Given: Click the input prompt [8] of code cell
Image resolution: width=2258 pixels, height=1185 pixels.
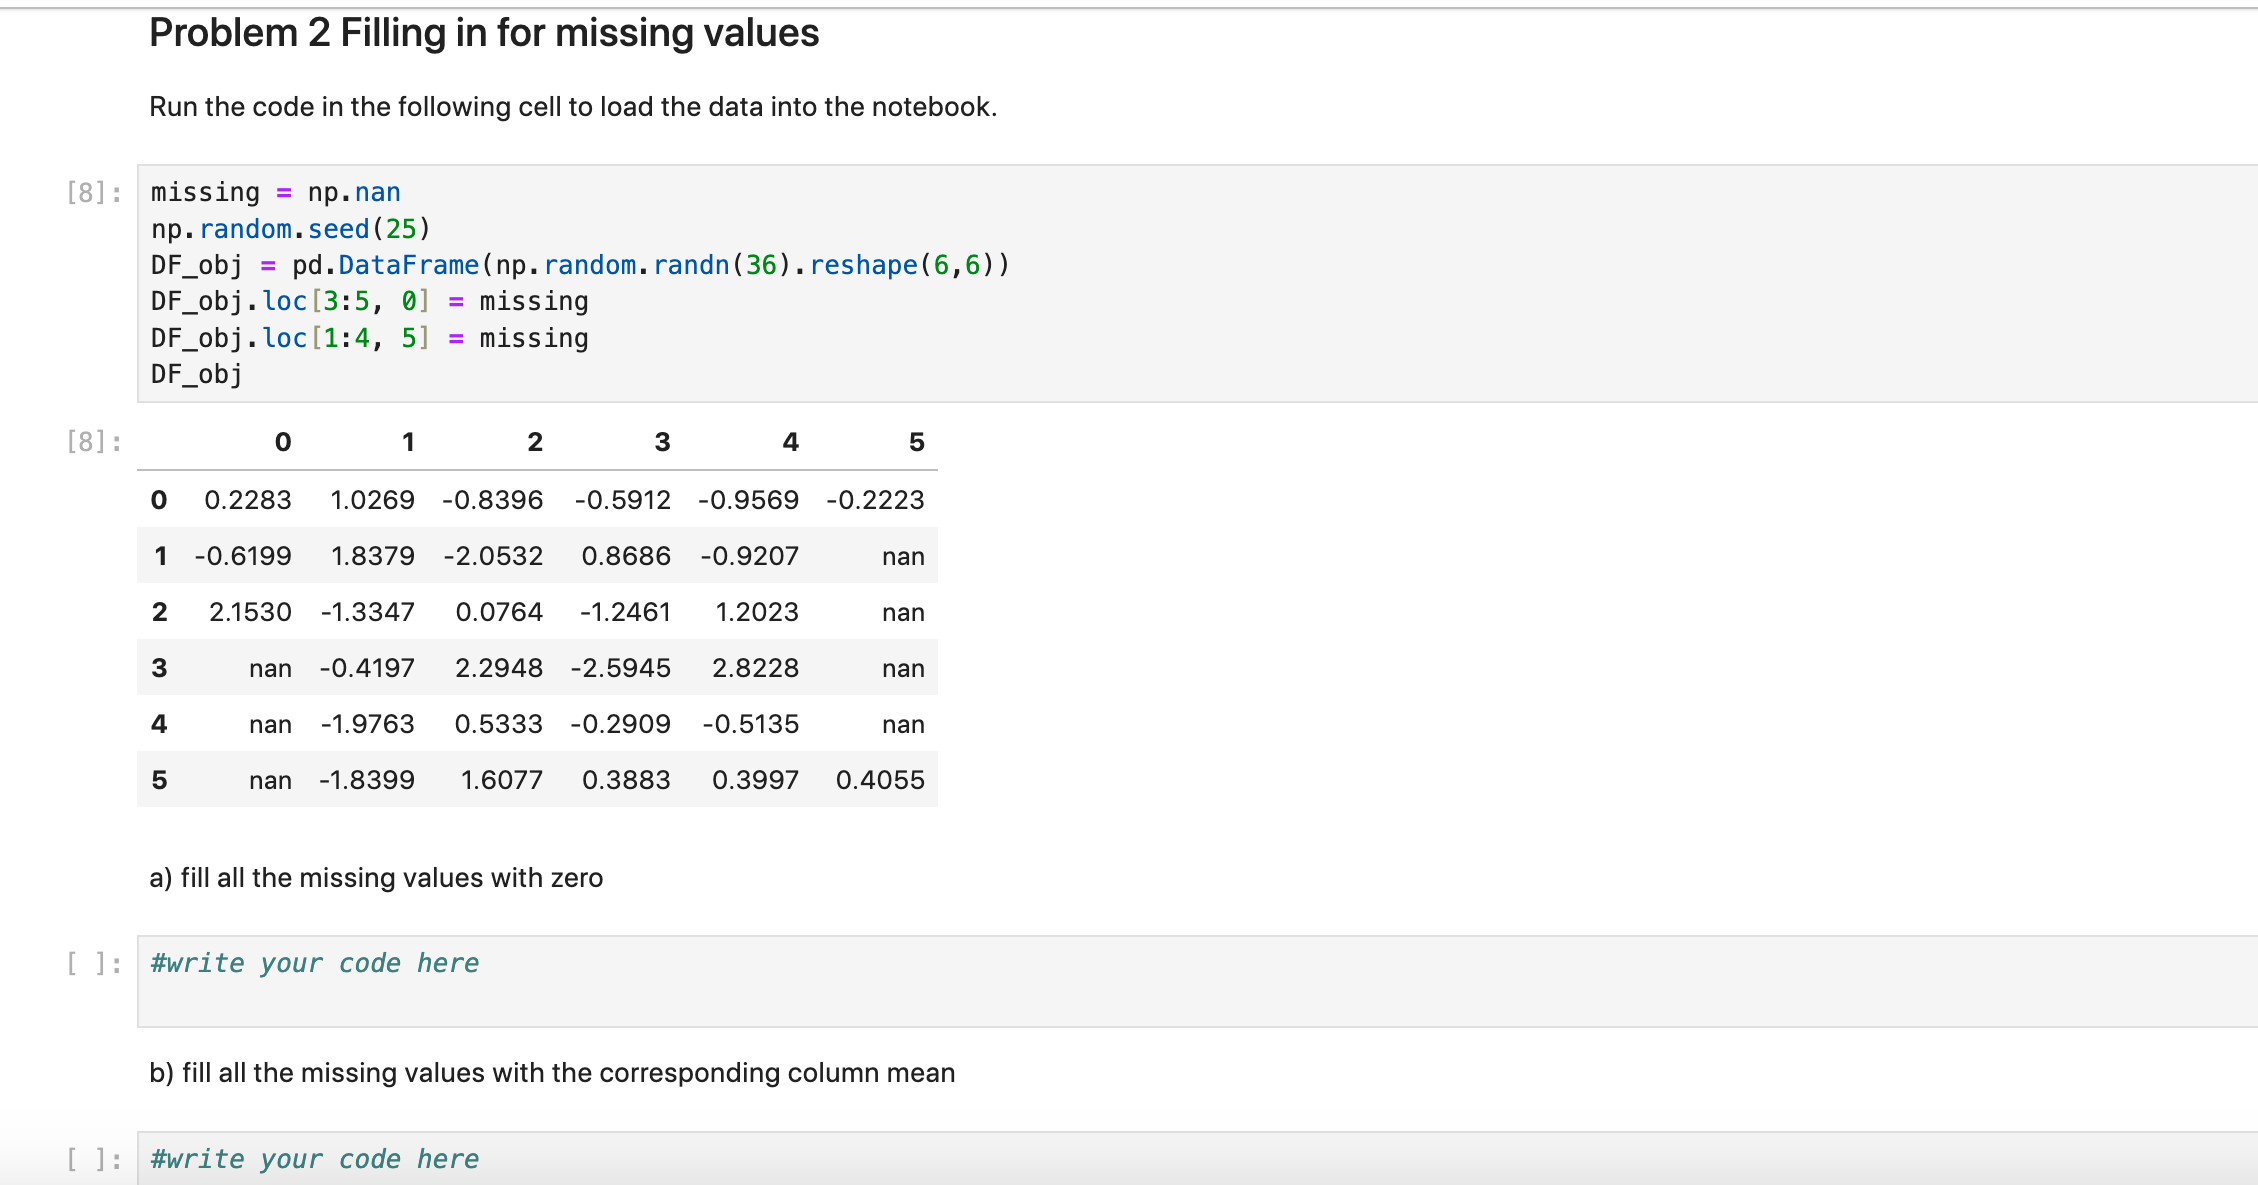Looking at the screenshot, I should pos(94,192).
